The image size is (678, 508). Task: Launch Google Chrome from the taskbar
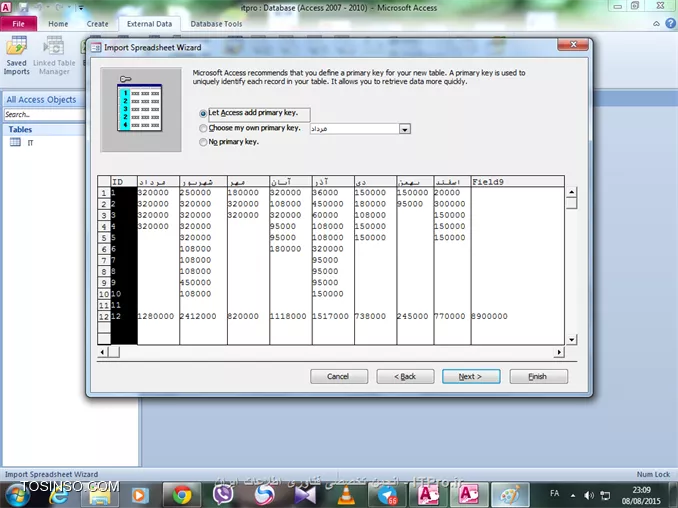click(x=181, y=494)
